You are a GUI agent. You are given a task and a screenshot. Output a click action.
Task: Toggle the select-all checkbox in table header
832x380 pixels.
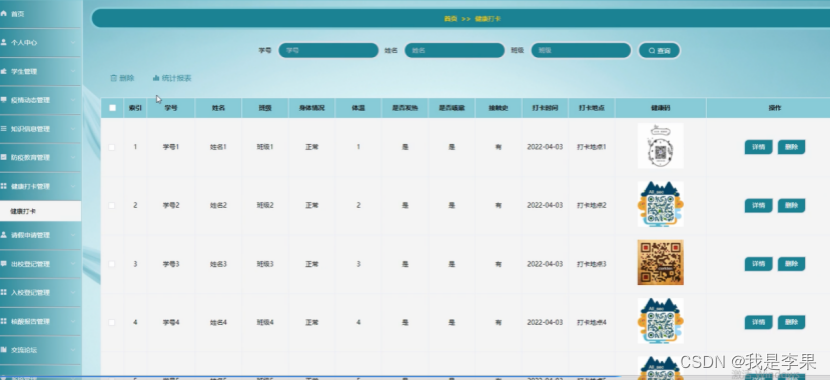click(x=112, y=108)
